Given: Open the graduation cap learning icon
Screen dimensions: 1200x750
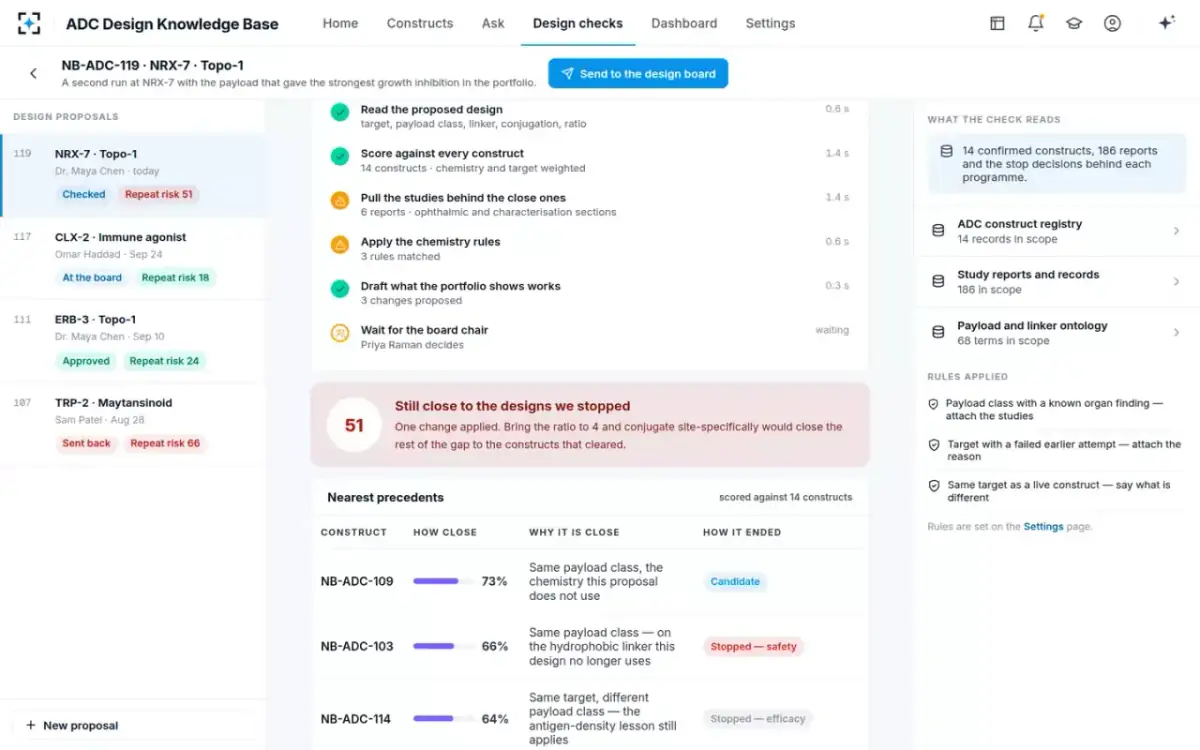Looking at the screenshot, I should (1074, 23).
